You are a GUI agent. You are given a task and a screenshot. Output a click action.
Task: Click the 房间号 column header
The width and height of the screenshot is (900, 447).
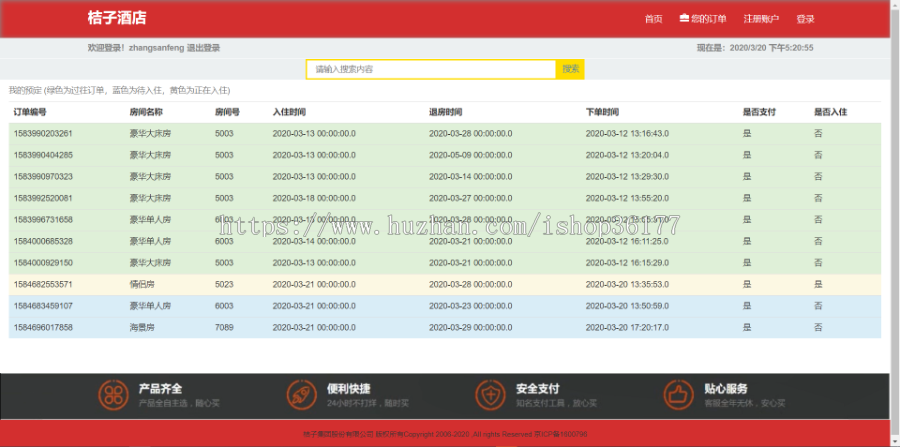point(227,112)
